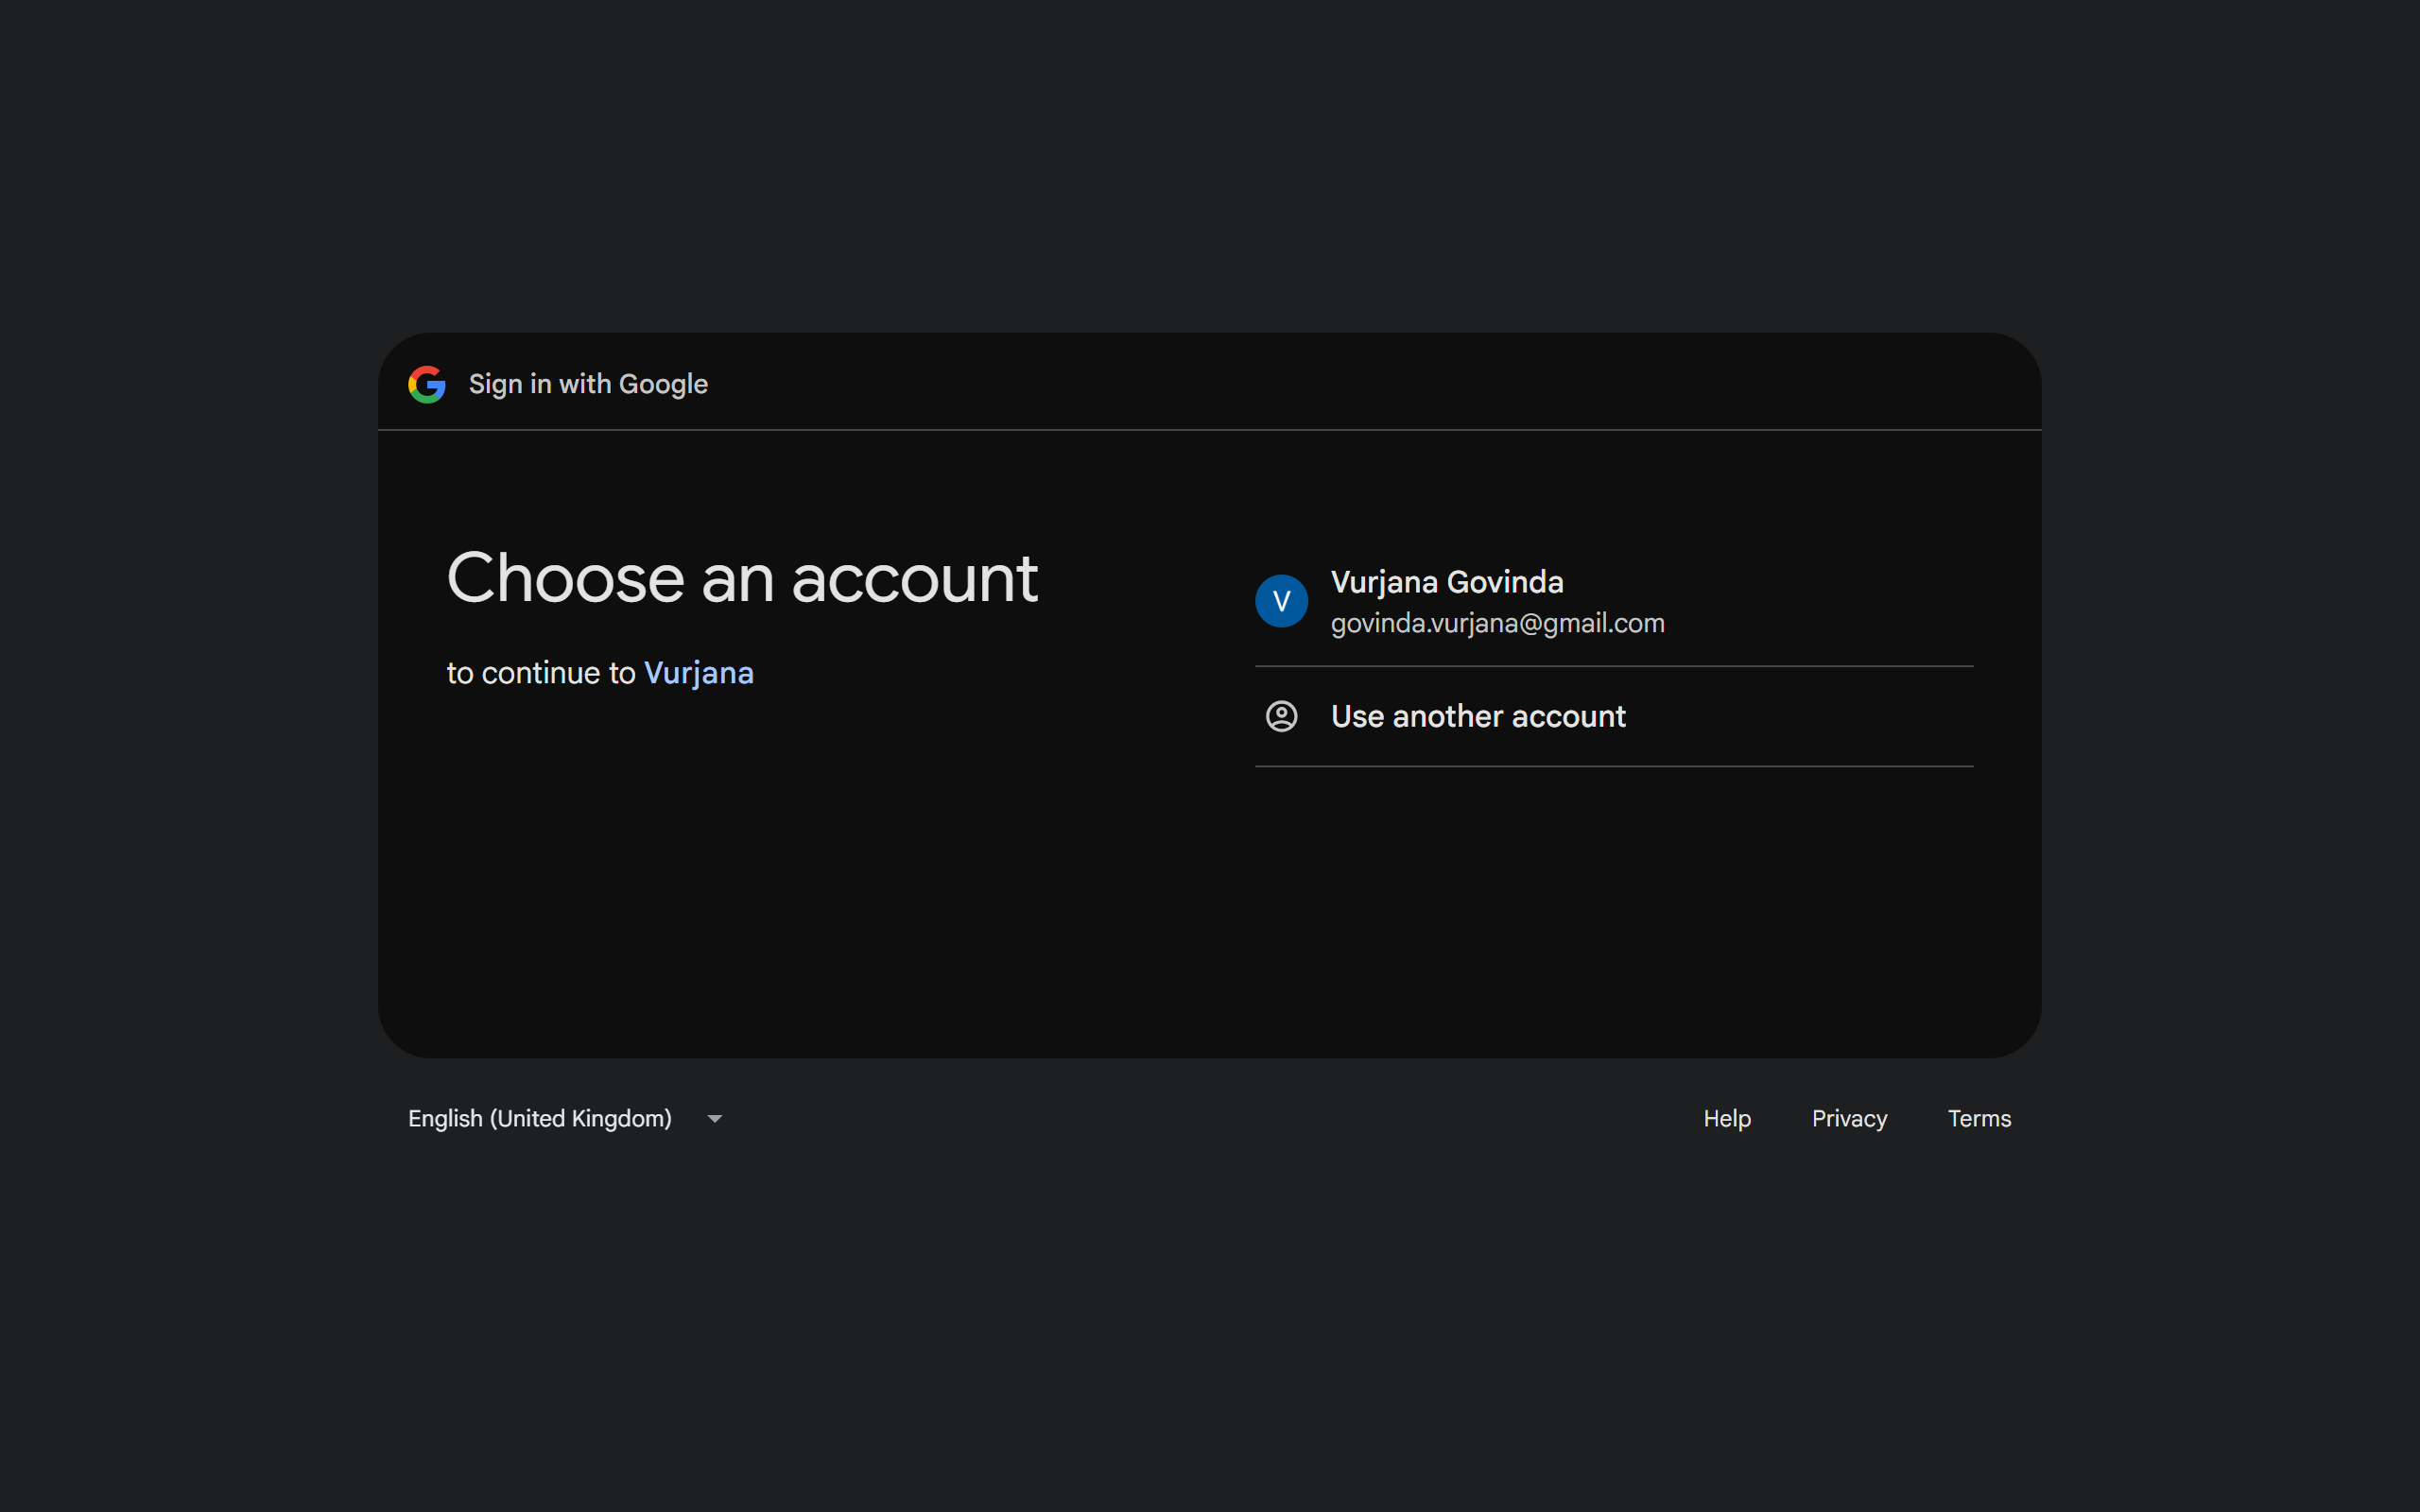The image size is (2420, 1512).
Task: Click the person icon beside Use another account
Action: click(1281, 716)
